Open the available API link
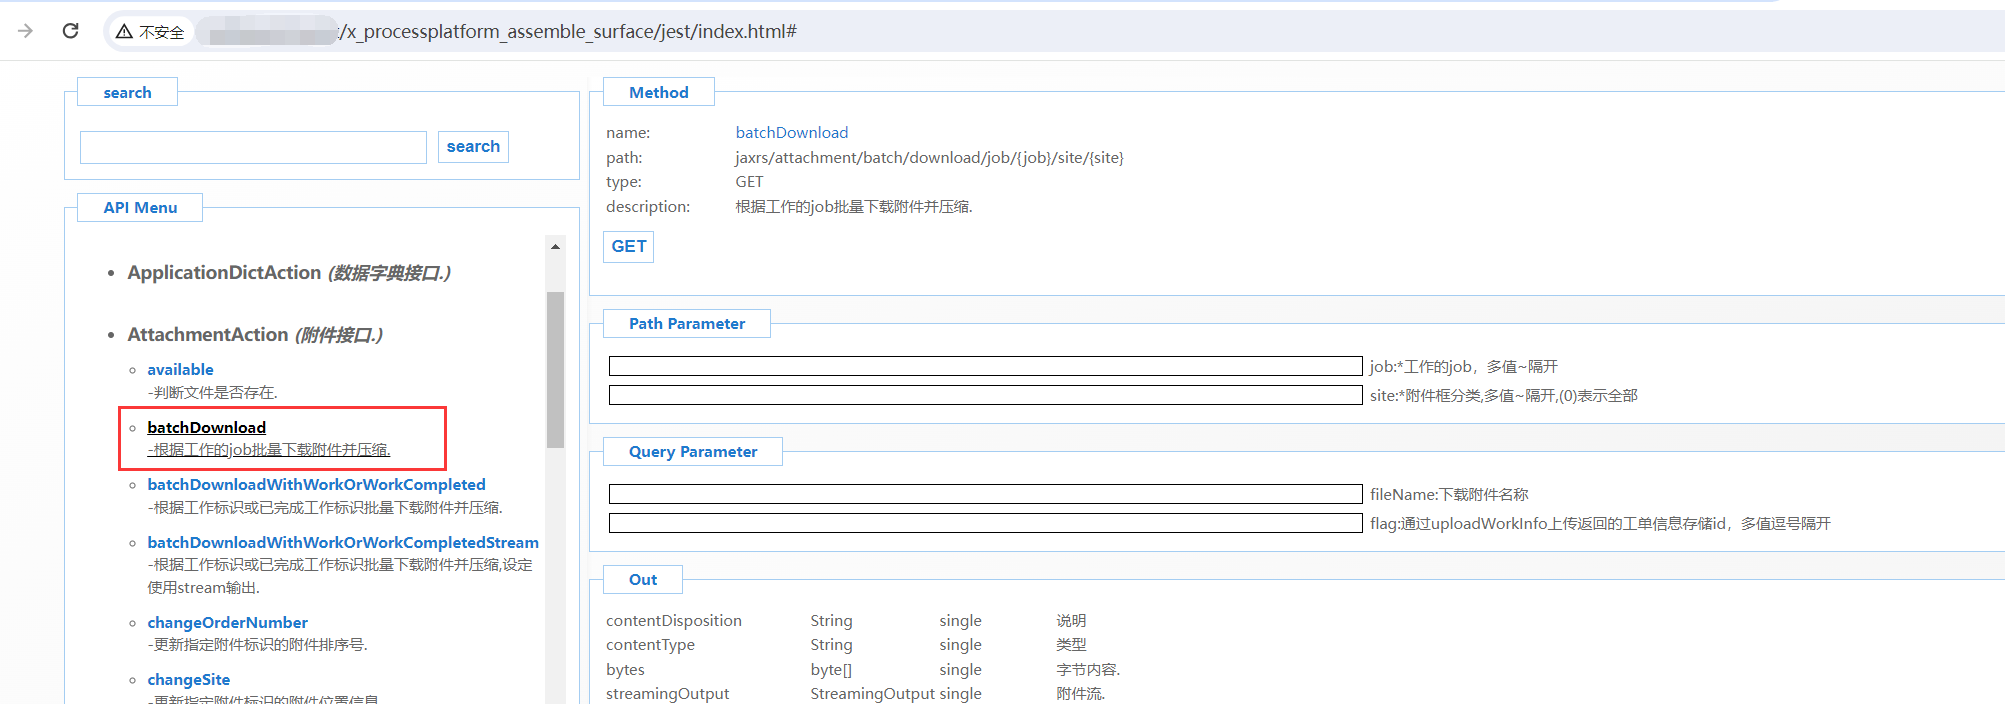The height and width of the screenshot is (704, 2005). tap(180, 370)
